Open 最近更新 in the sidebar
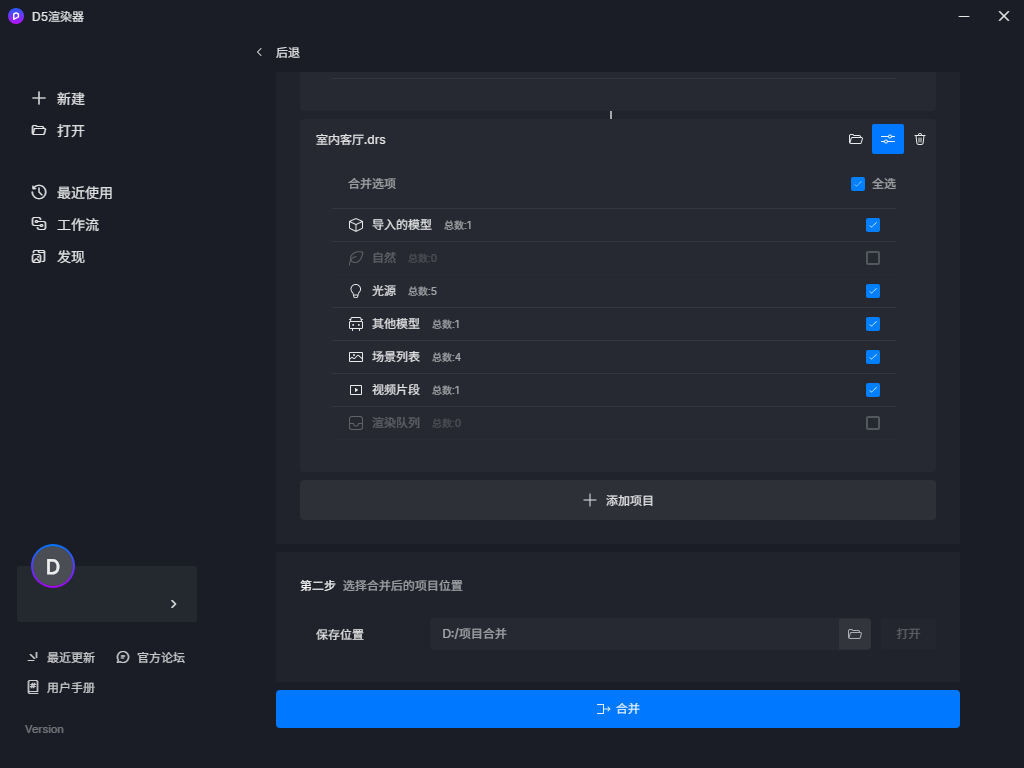1024x768 pixels. 61,657
